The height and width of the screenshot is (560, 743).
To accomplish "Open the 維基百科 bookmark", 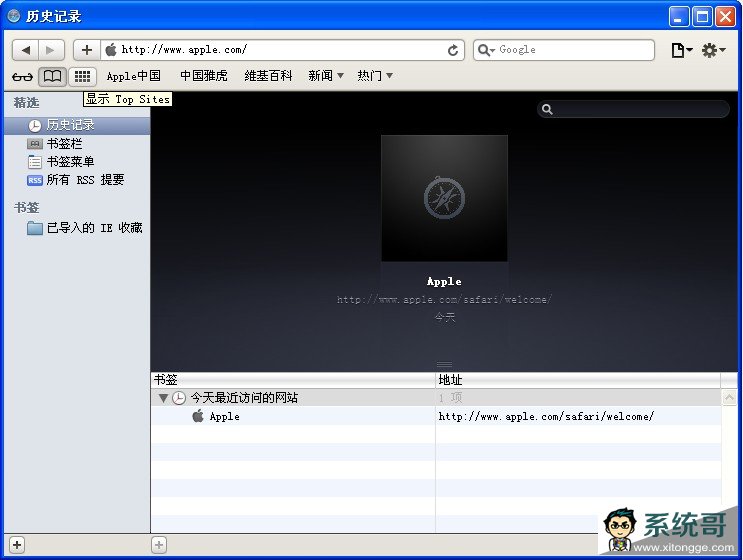I will click(x=268, y=76).
